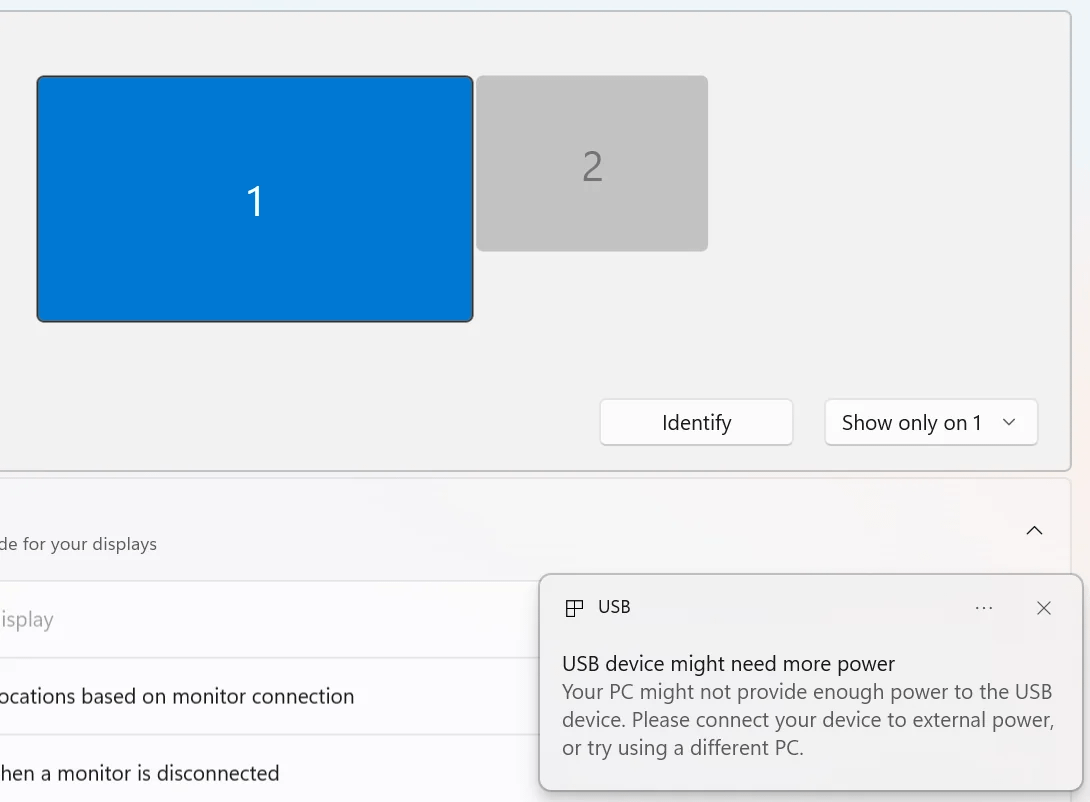Click the "when a monitor is disconnected" option

140,773
